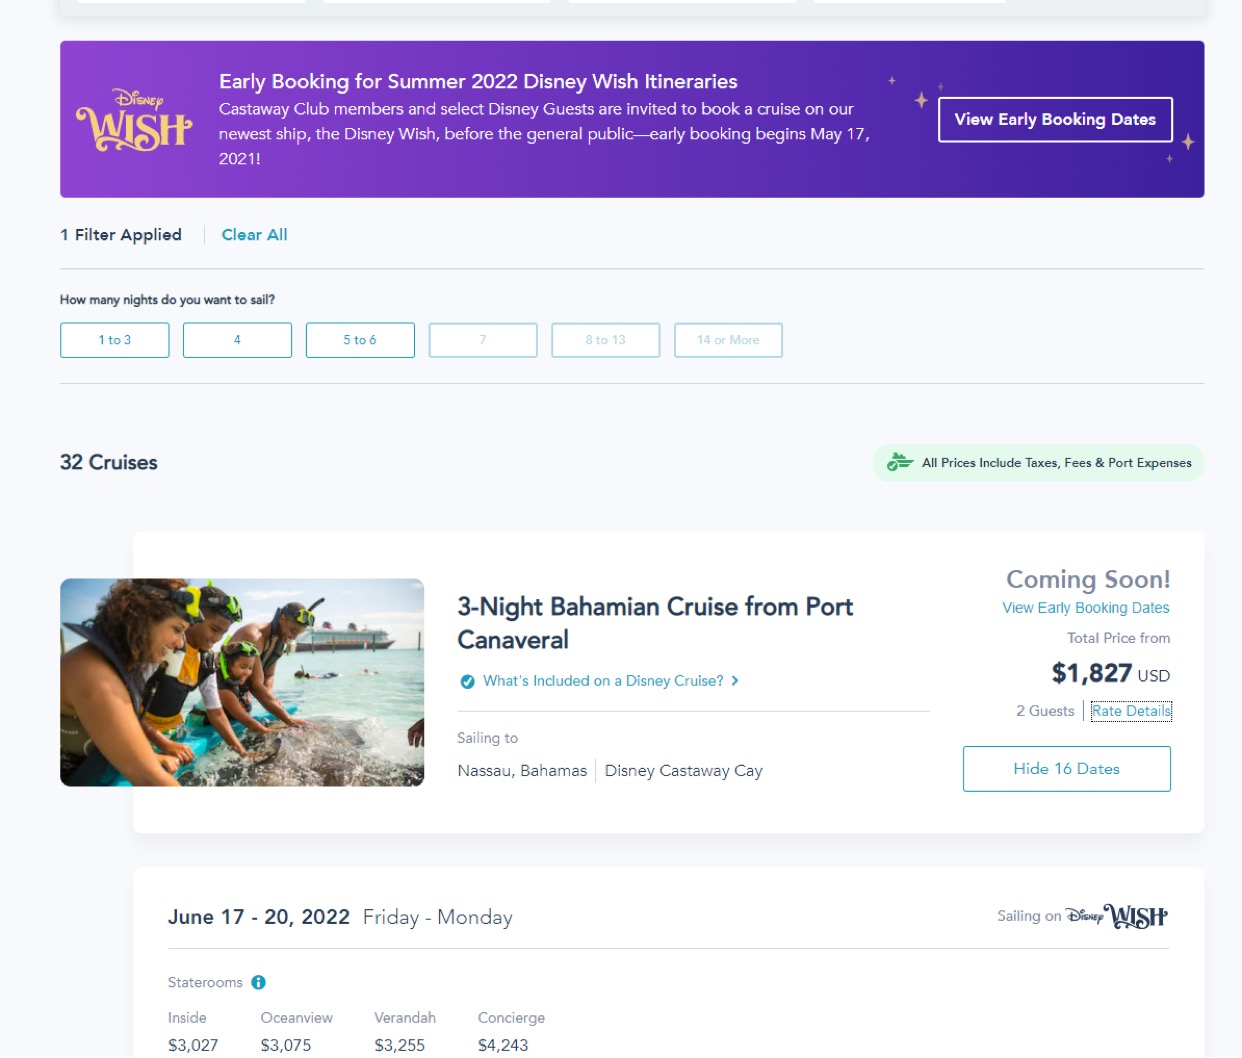Open View Early Booking Dates link under Coming Soon
Image resolution: width=1242 pixels, height=1058 pixels.
tap(1085, 608)
